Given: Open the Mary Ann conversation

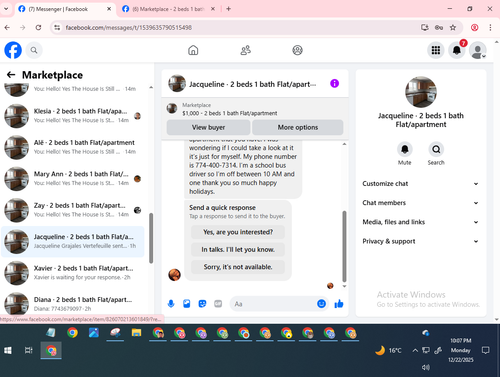Looking at the screenshot, I should [73, 178].
